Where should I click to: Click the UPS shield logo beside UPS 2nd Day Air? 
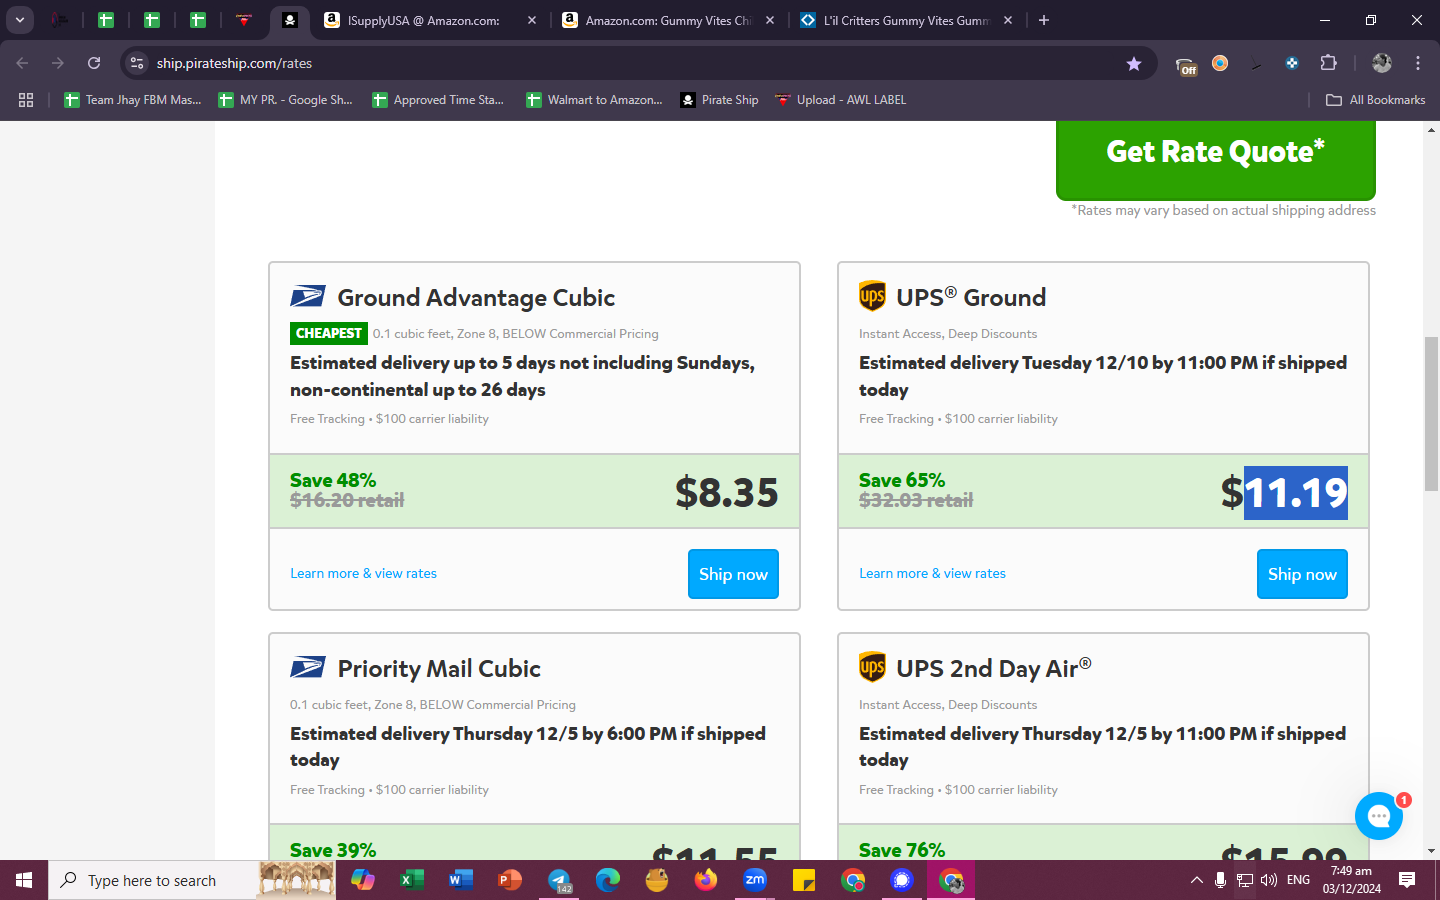(872, 667)
